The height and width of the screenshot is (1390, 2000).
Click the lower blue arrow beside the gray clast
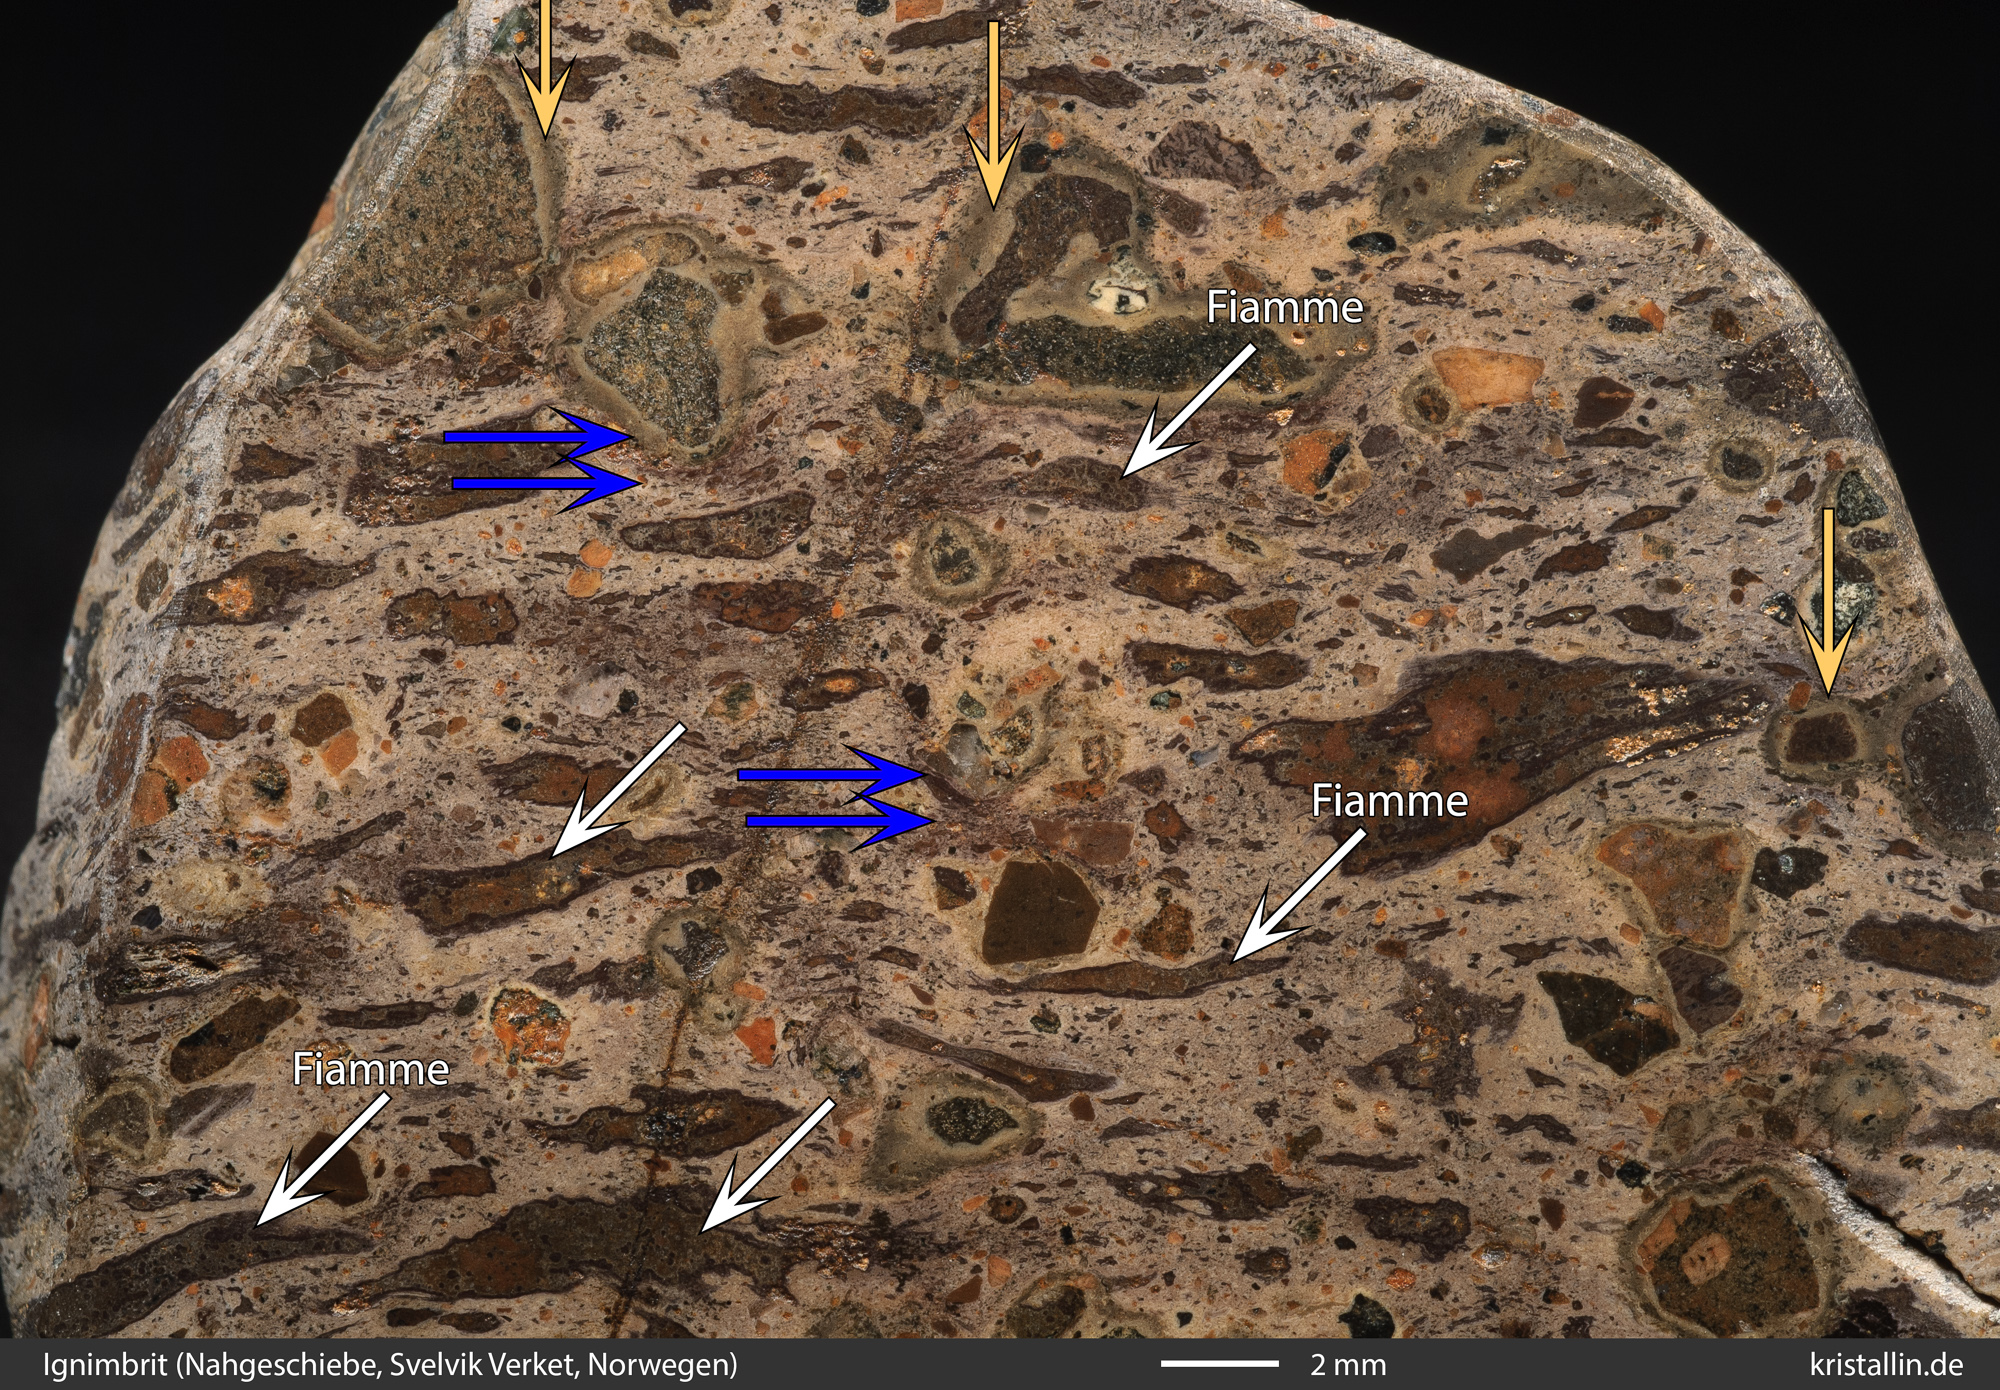click(x=545, y=484)
